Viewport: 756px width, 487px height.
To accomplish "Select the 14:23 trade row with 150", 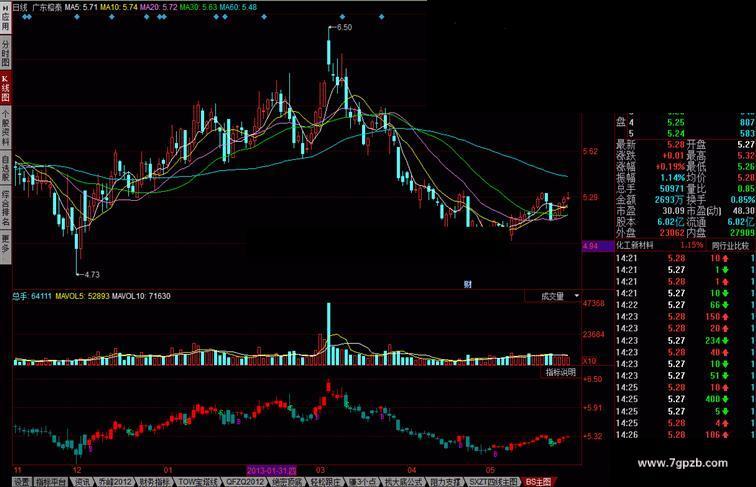I will [685, 316].
